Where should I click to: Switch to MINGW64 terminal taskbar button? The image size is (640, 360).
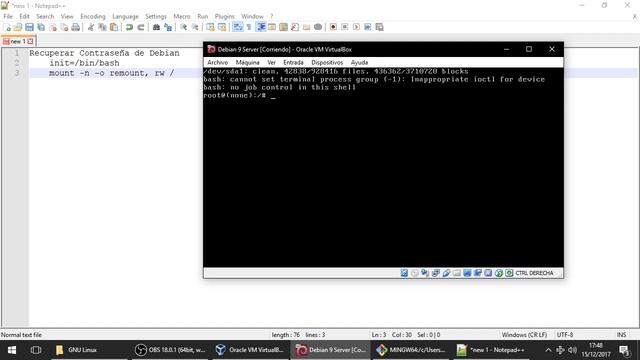tap(411, 350)
